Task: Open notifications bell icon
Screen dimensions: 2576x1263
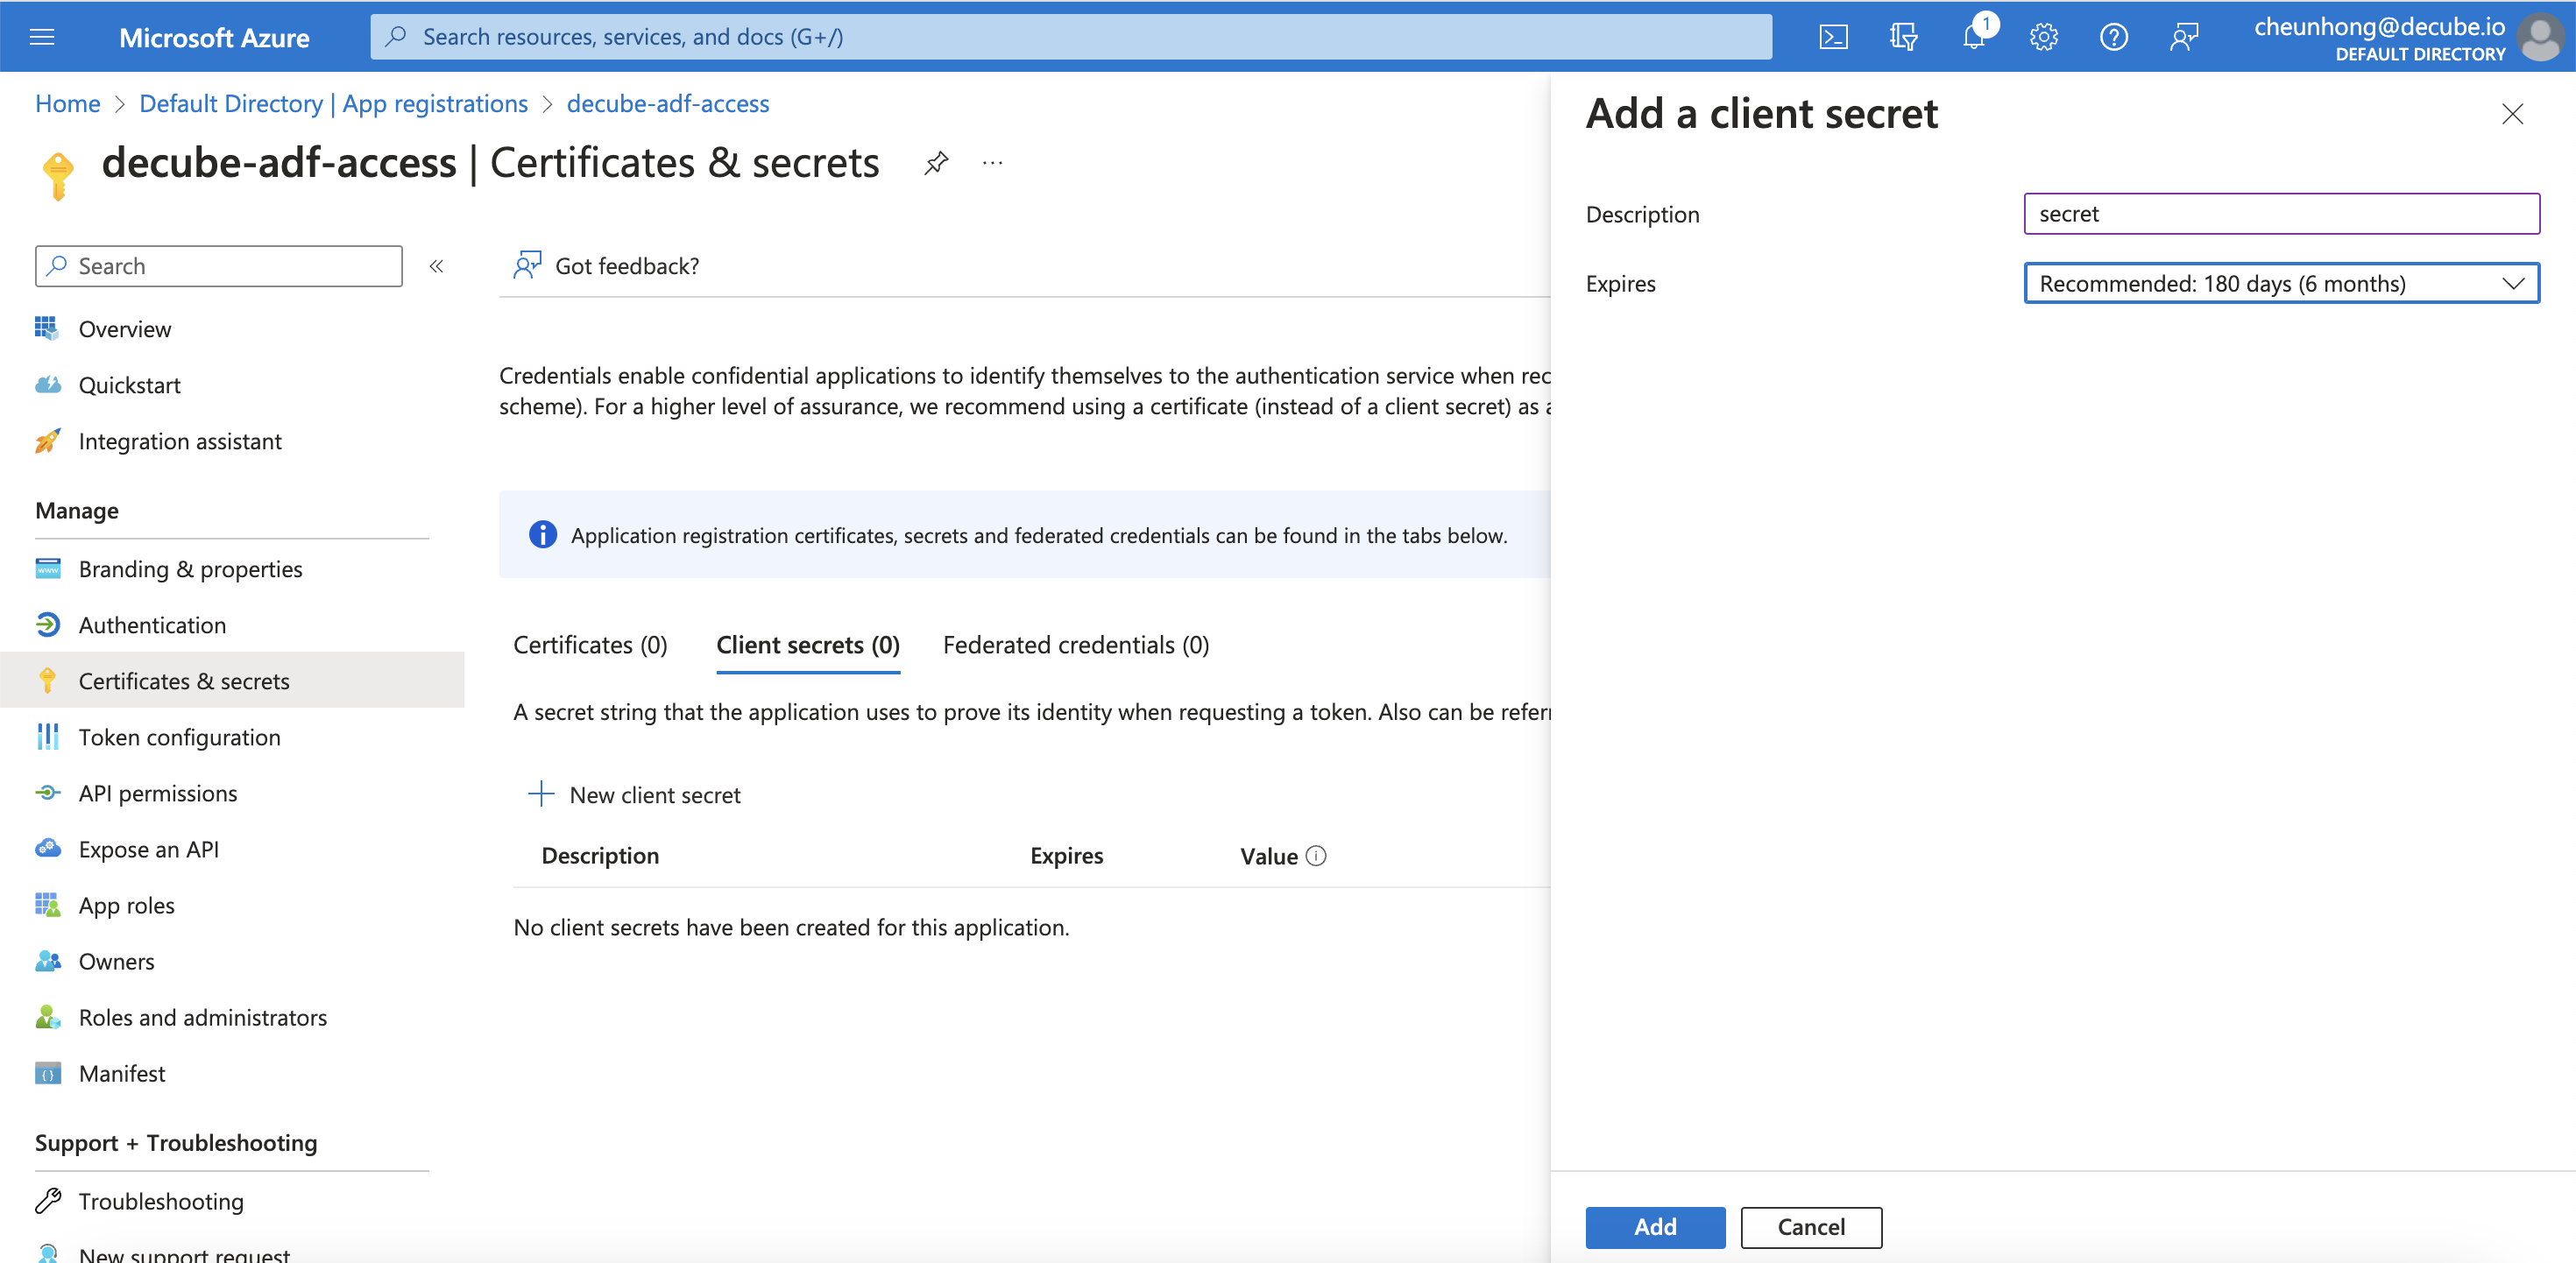Action: click(x=1974, y=37)
